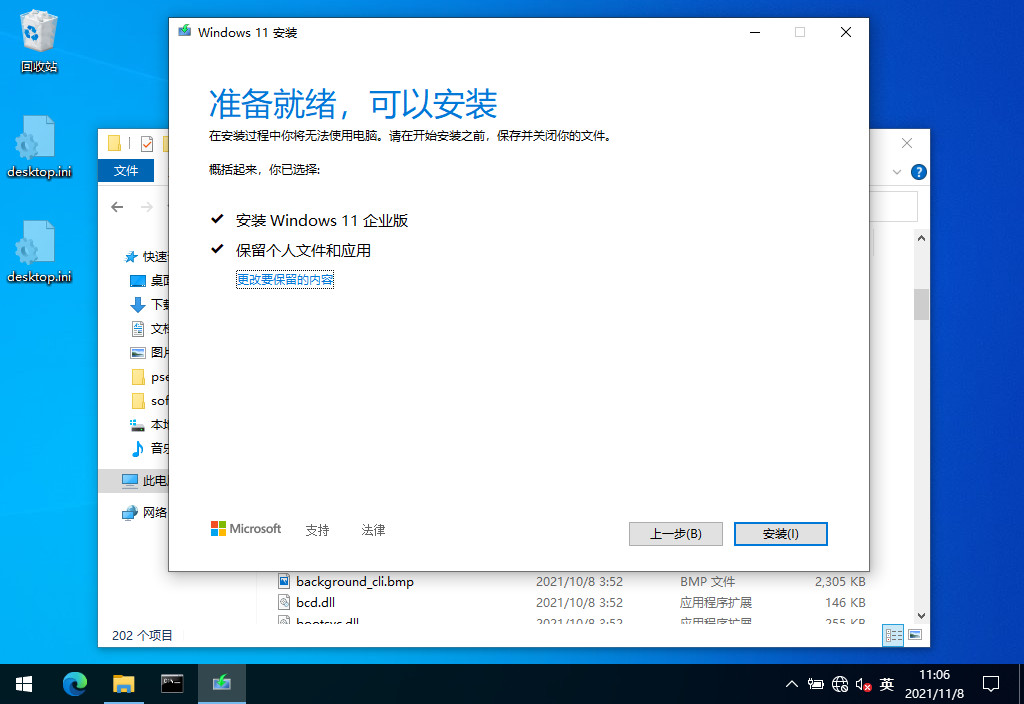This screenshot has width=1024, height=704.
Task: Select the 文档 documents sidebar item
Action: coord(150,328)
